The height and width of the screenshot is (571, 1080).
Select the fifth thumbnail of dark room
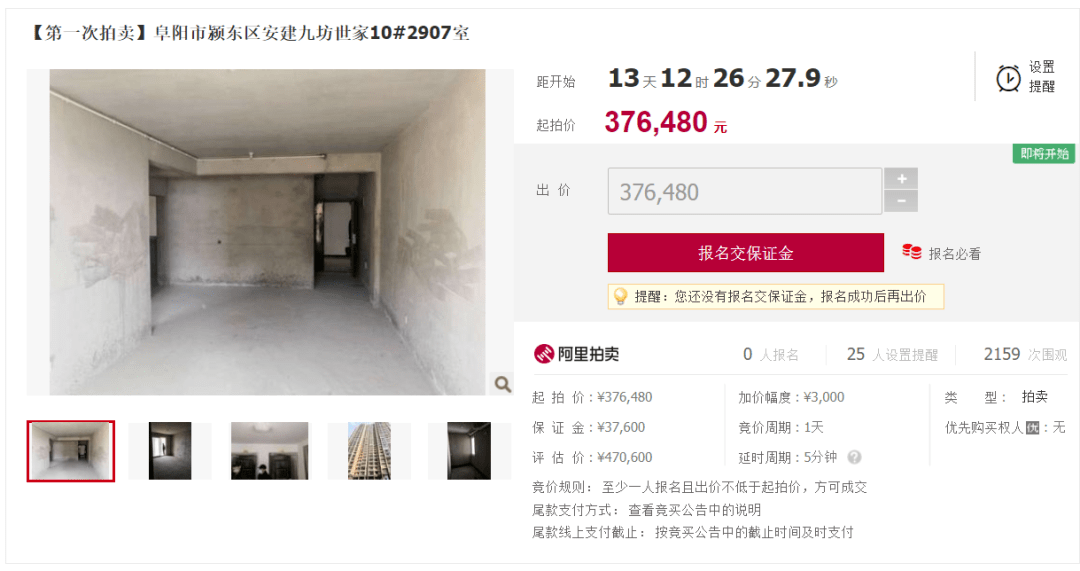469,451
